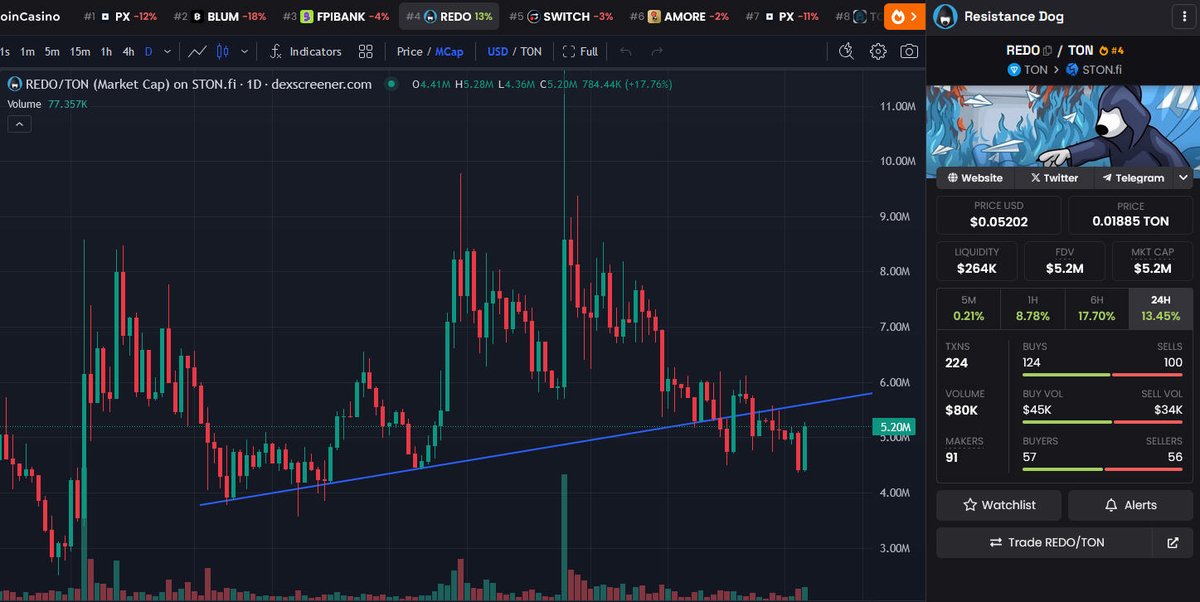Click the LIQUIDITY $264K box
The height and width of the screenshot is (602, 1200).
[x=976, y=261]
